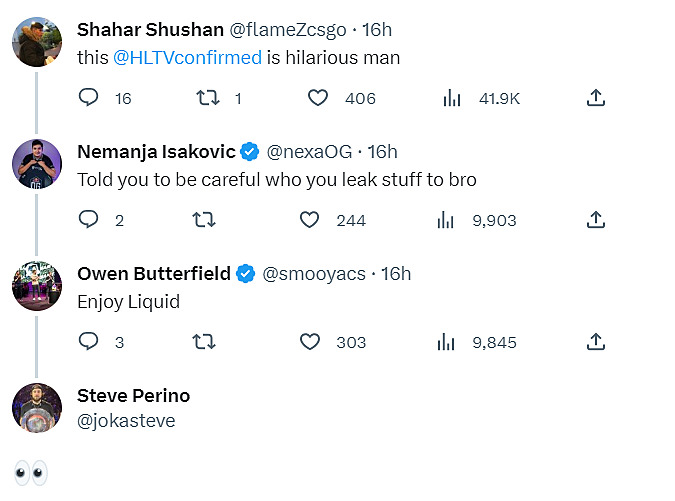This screenshot has height=501, width=675.
Task: Open Shahar Shushan's profile avatar
Action: [37, 42]
